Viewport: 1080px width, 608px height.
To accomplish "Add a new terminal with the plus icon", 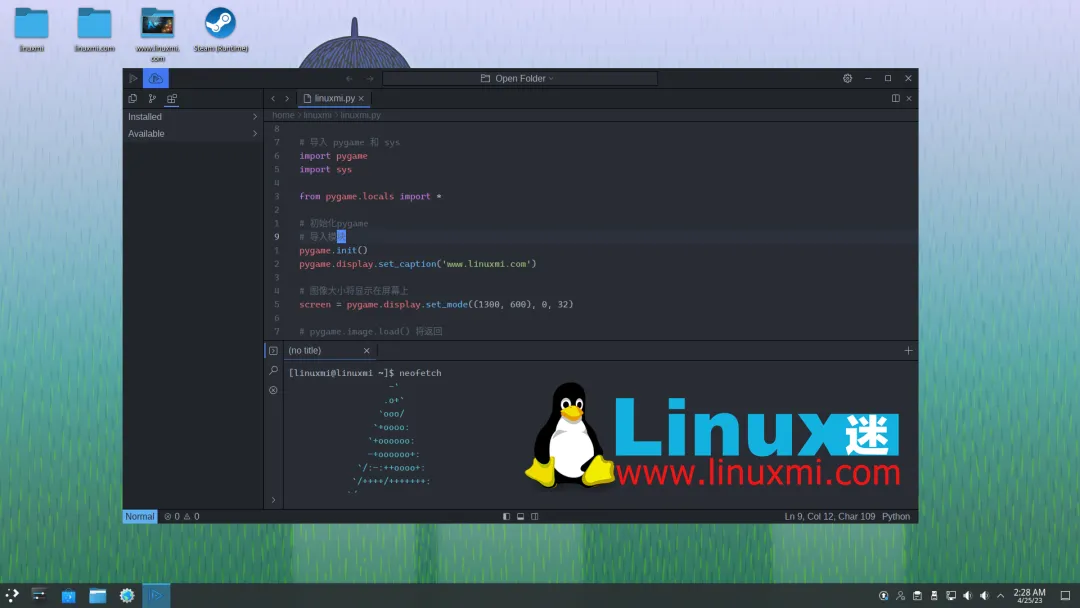I will click(x=908, y=350).
